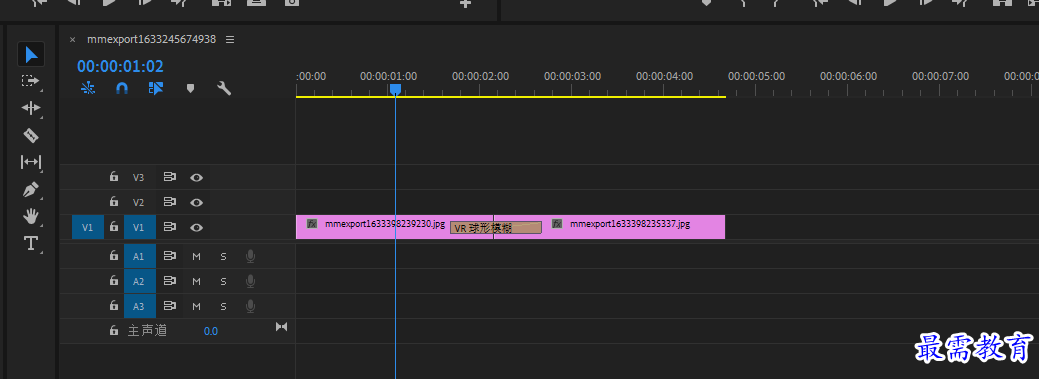Toggle the V2 track lock
Image resolution: width=1039 pixels, height=379 pixels.
point(114,201)
